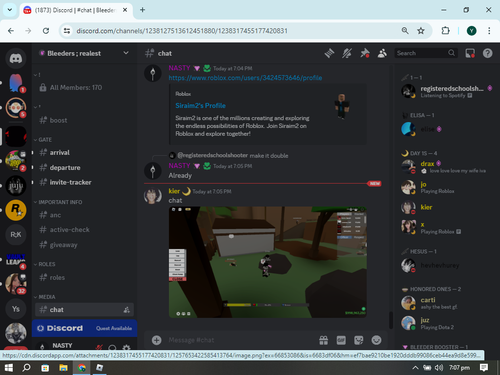
Task: Open member jo in member list
Action: coord(447,187)
